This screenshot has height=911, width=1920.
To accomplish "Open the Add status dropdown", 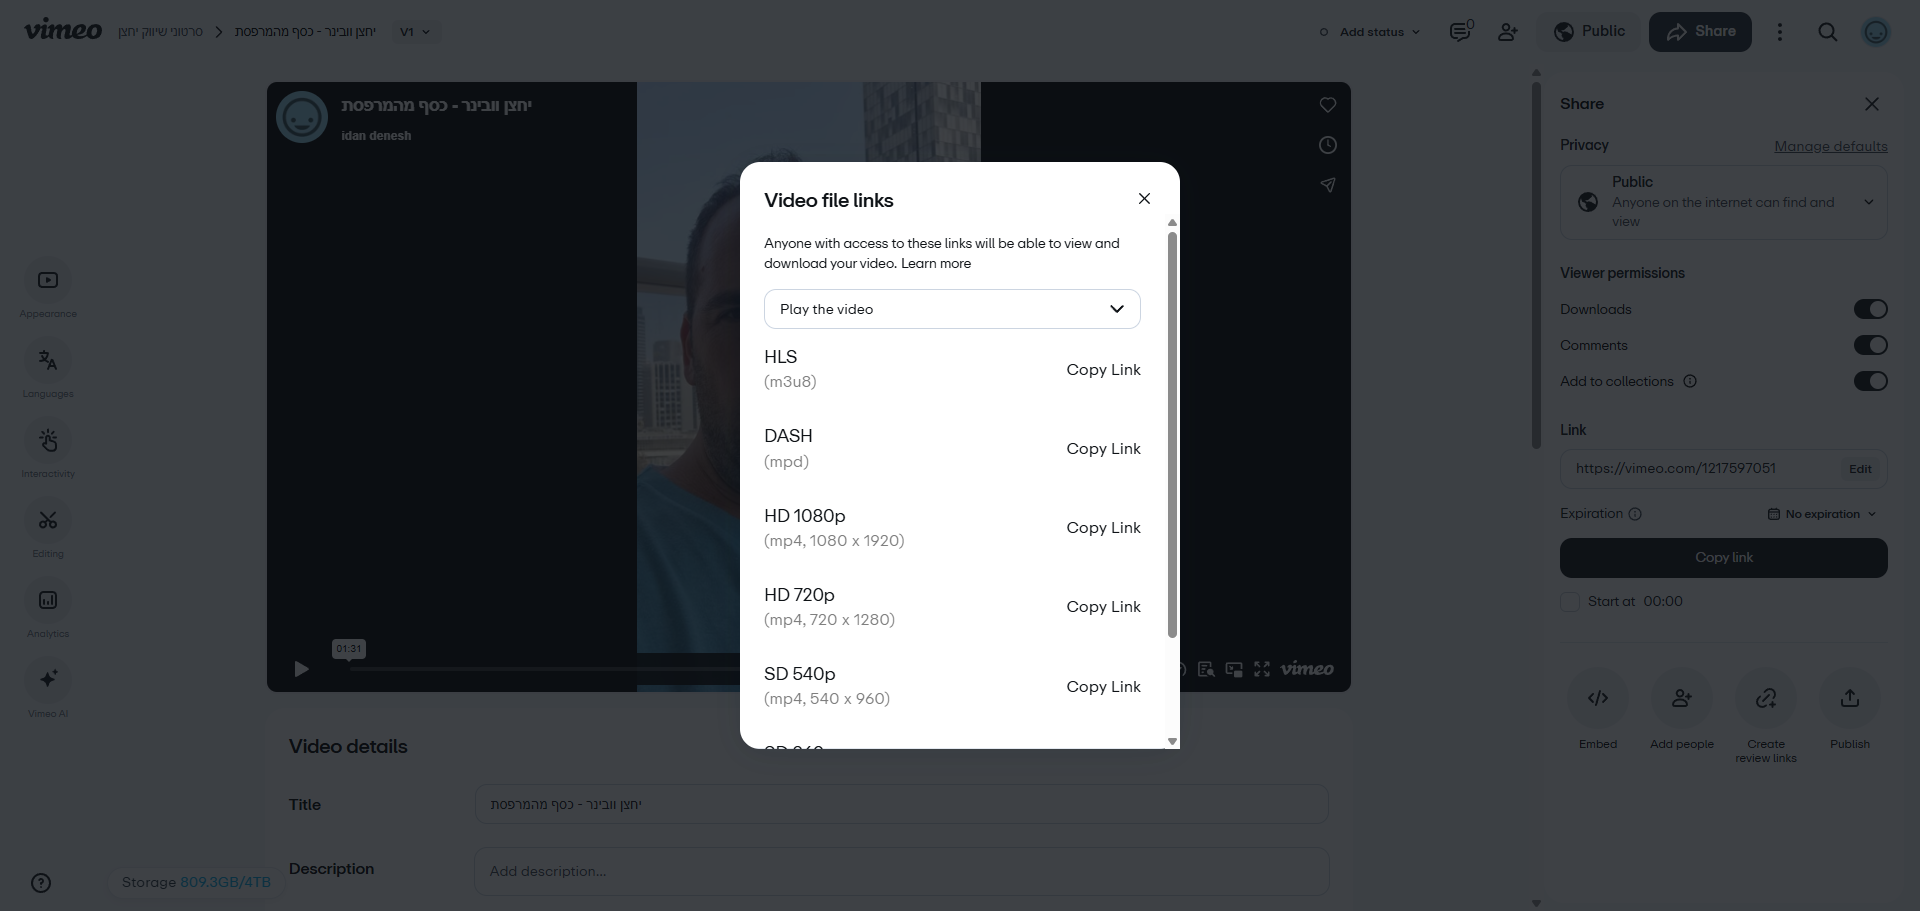I will pos(1370,32).
